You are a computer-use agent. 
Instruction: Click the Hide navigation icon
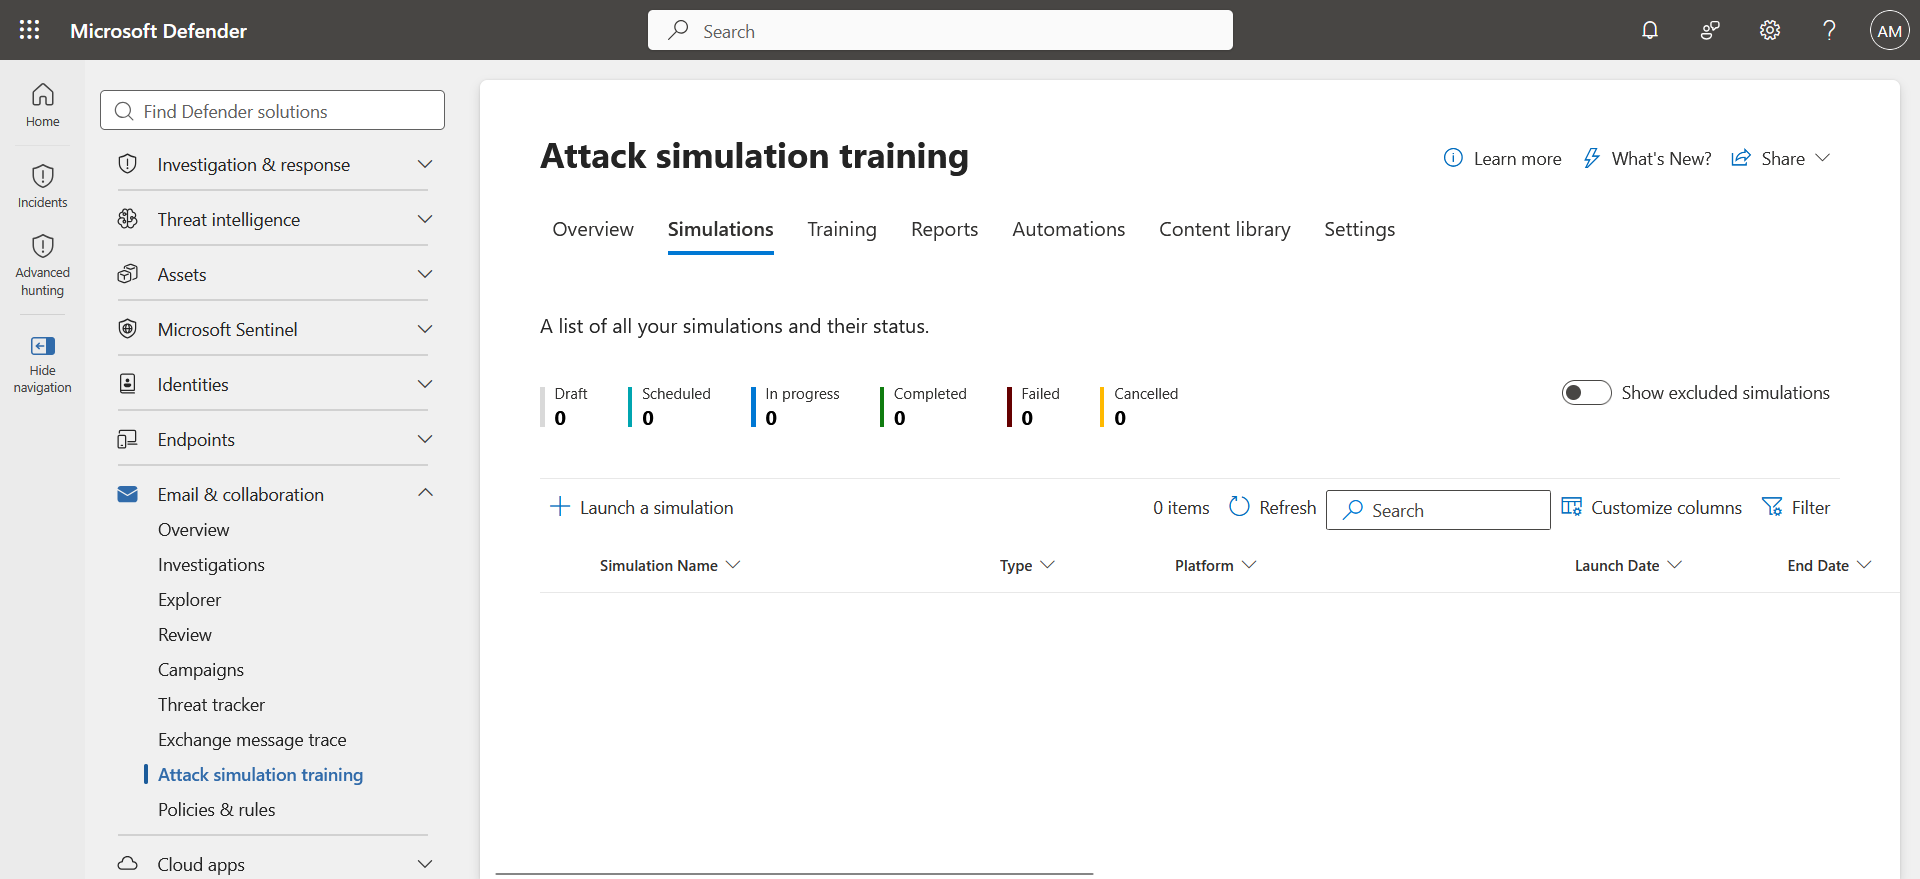pyautogui.click(x=43, y=346)
